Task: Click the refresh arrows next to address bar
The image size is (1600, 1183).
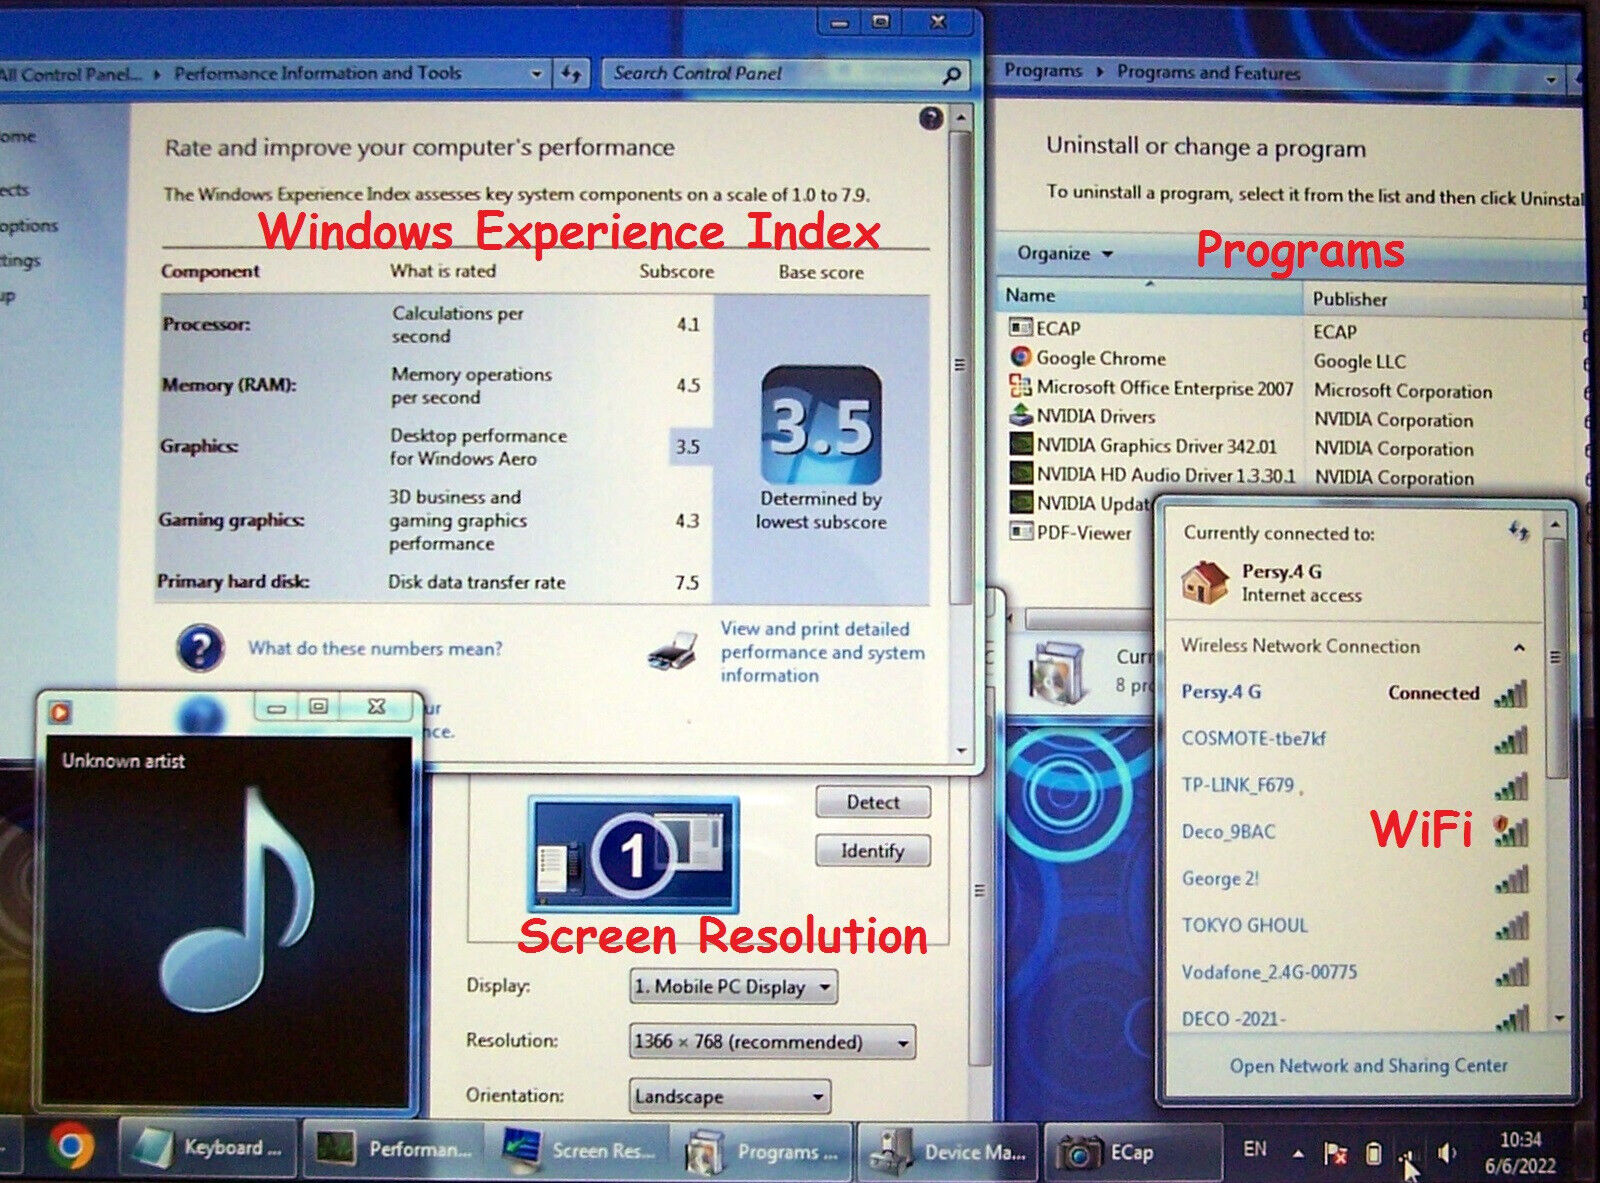Action: (571, 74)
